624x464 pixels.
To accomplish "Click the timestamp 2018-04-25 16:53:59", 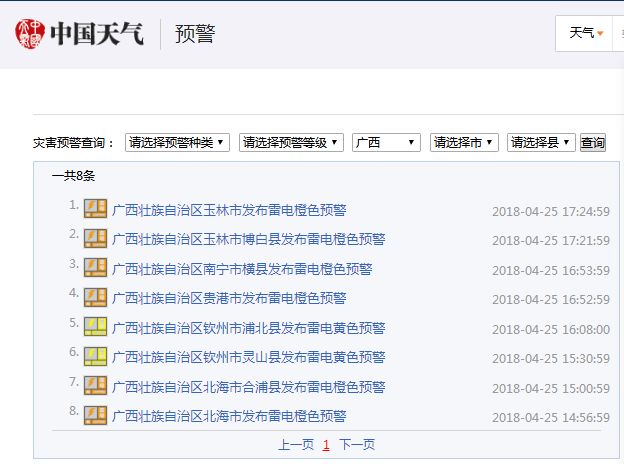I will pyautogui.click(x=551, y=270).
